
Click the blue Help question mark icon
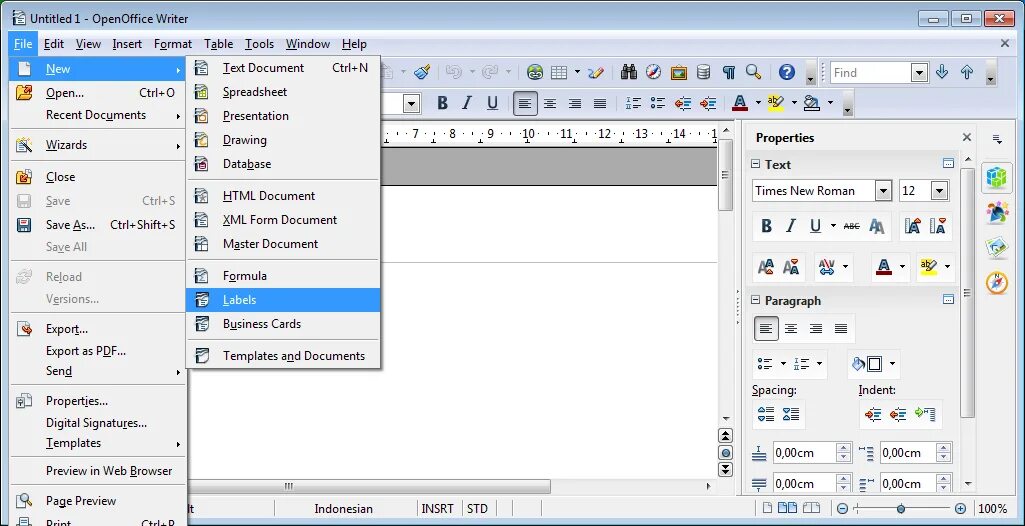tap(787, 72)
